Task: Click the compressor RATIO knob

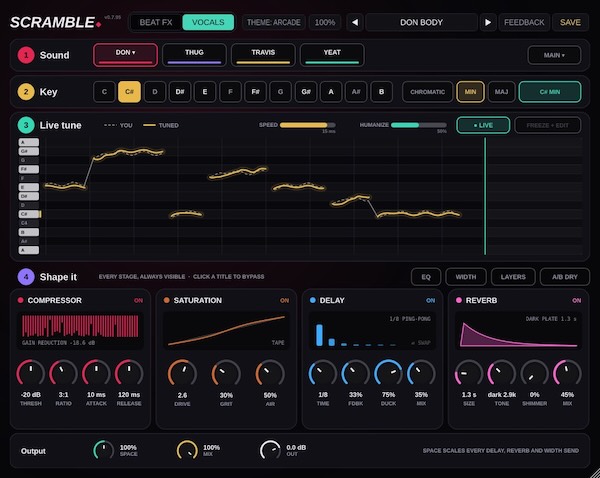Action: tap(63, 374)
